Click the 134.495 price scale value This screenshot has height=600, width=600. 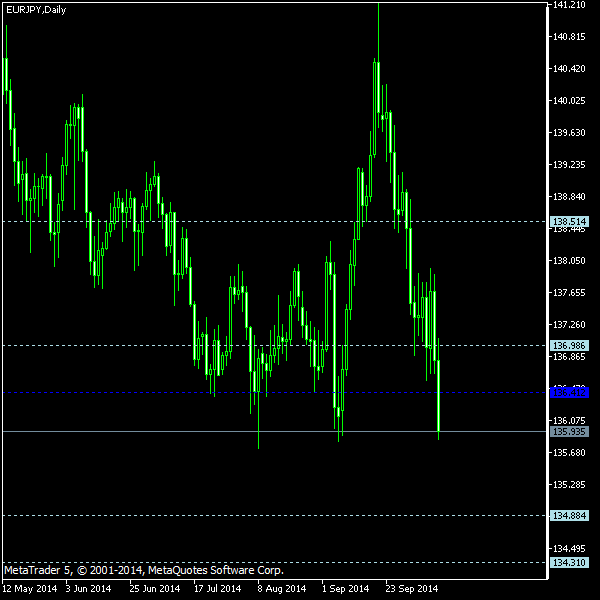pyautogui.click(x=569, y=549)
